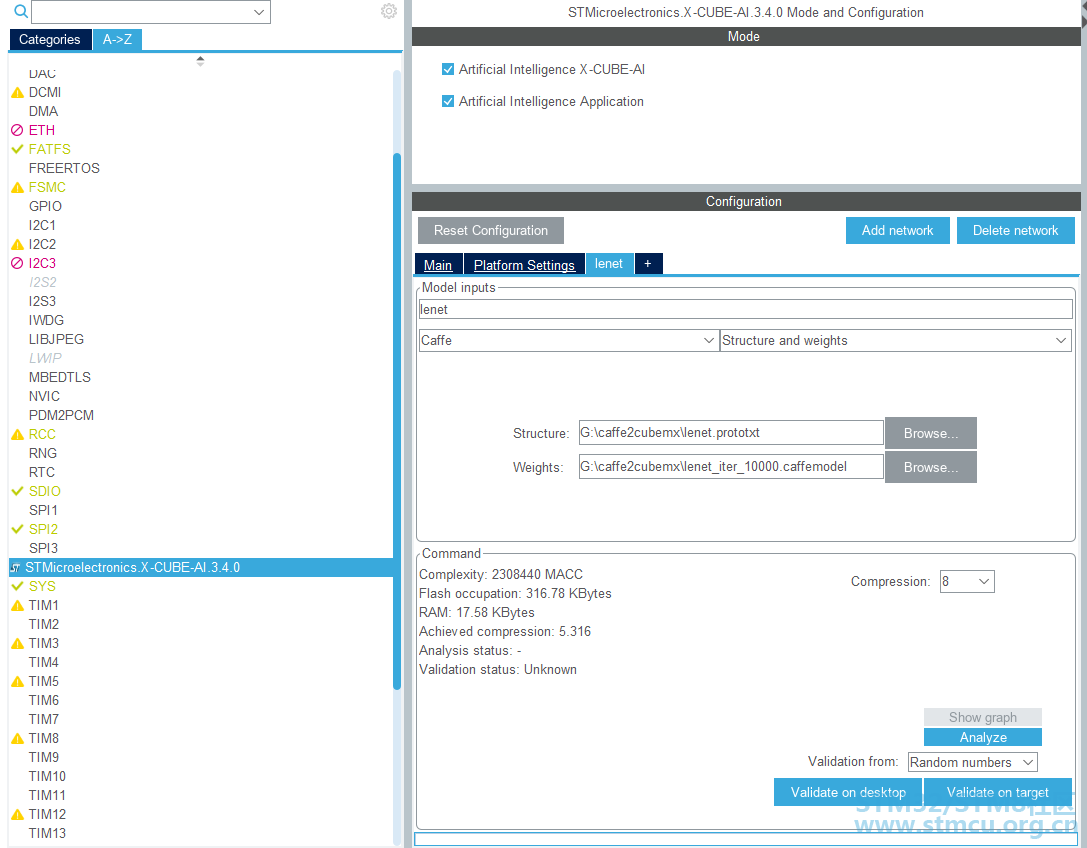The width and height of the screenshot is (1087, 848).
Task: Browse for the Structure file
Action: click(x=930, y=433)
